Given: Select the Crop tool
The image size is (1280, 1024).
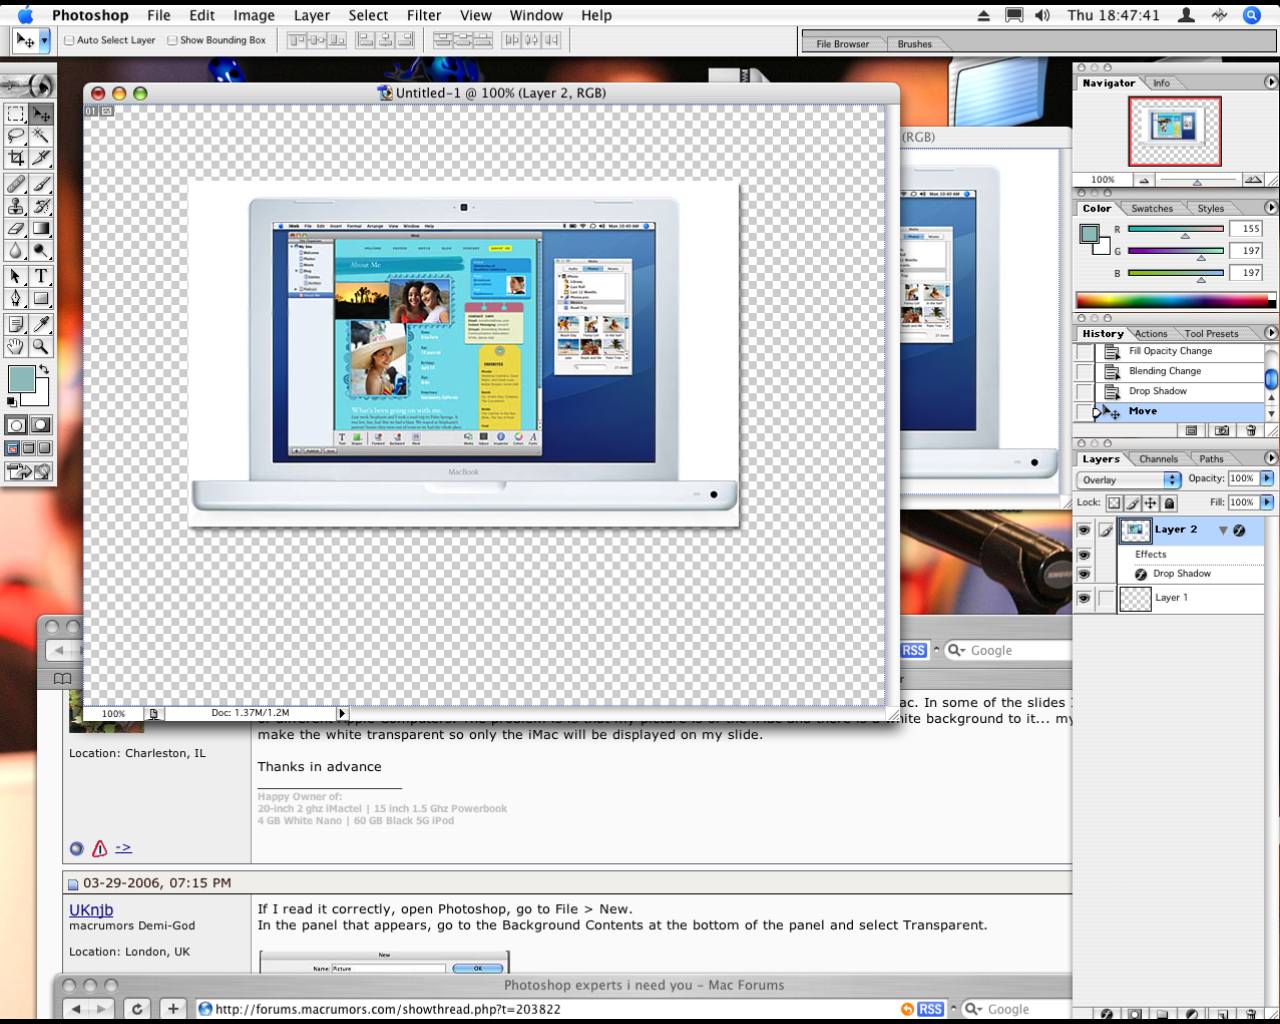Looking at the screenshot, I should (16, 158).
